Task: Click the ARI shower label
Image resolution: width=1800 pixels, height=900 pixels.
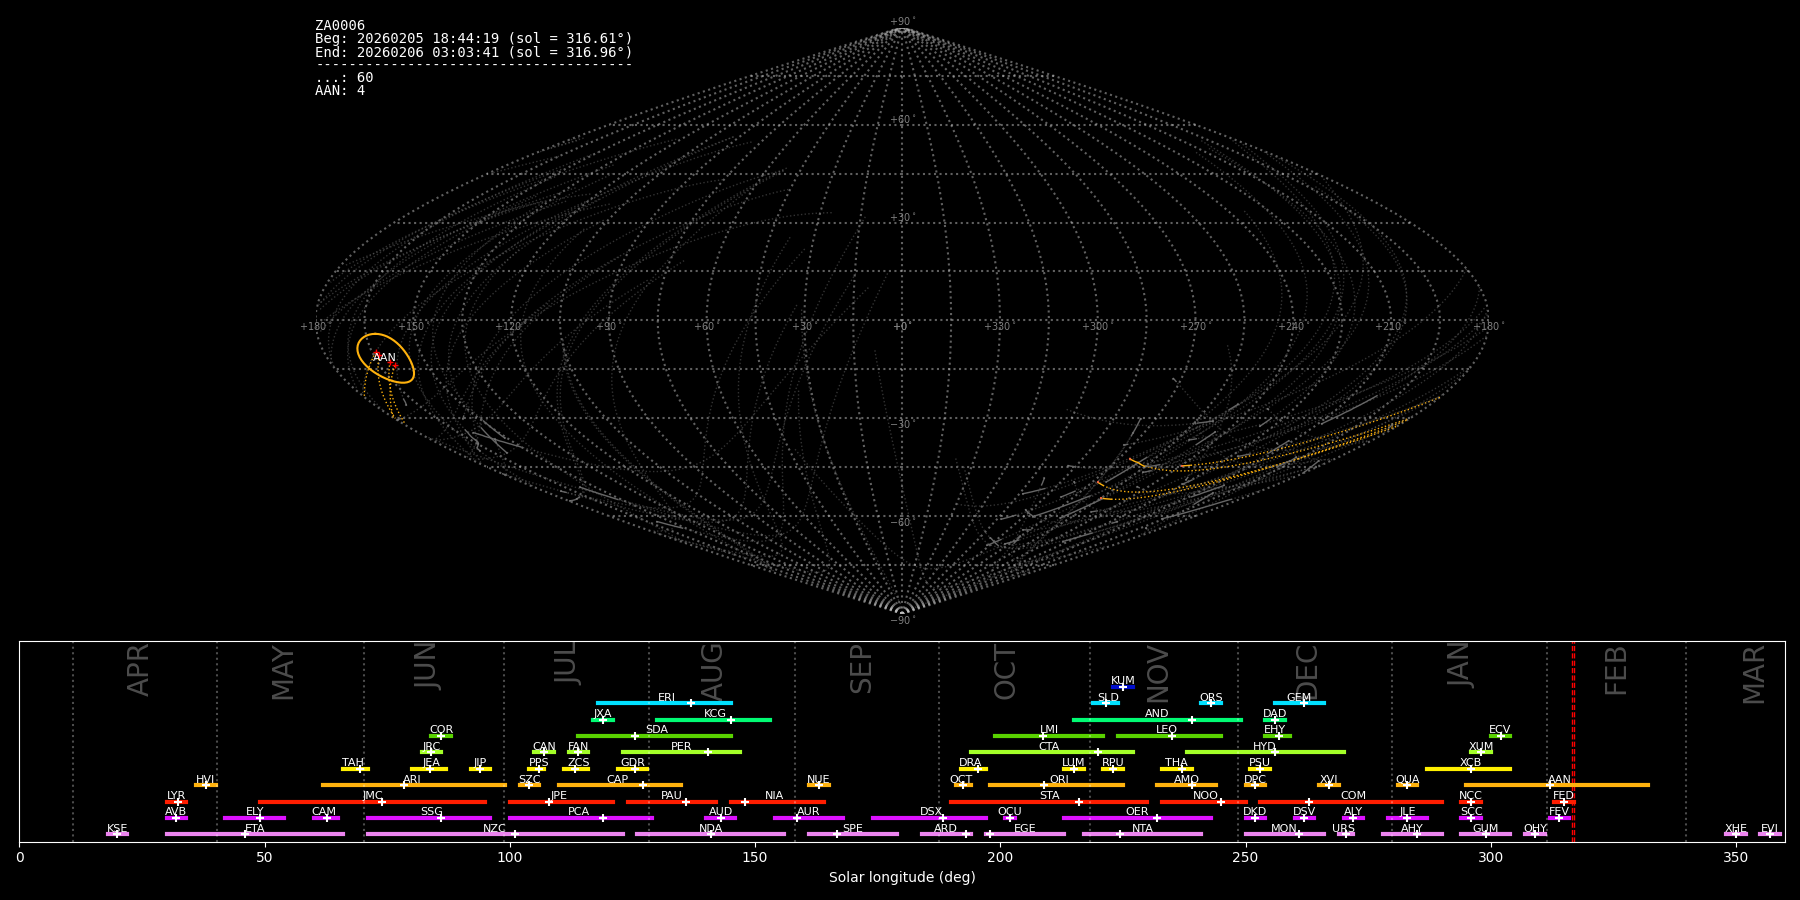Action: (x=412, y=780)
